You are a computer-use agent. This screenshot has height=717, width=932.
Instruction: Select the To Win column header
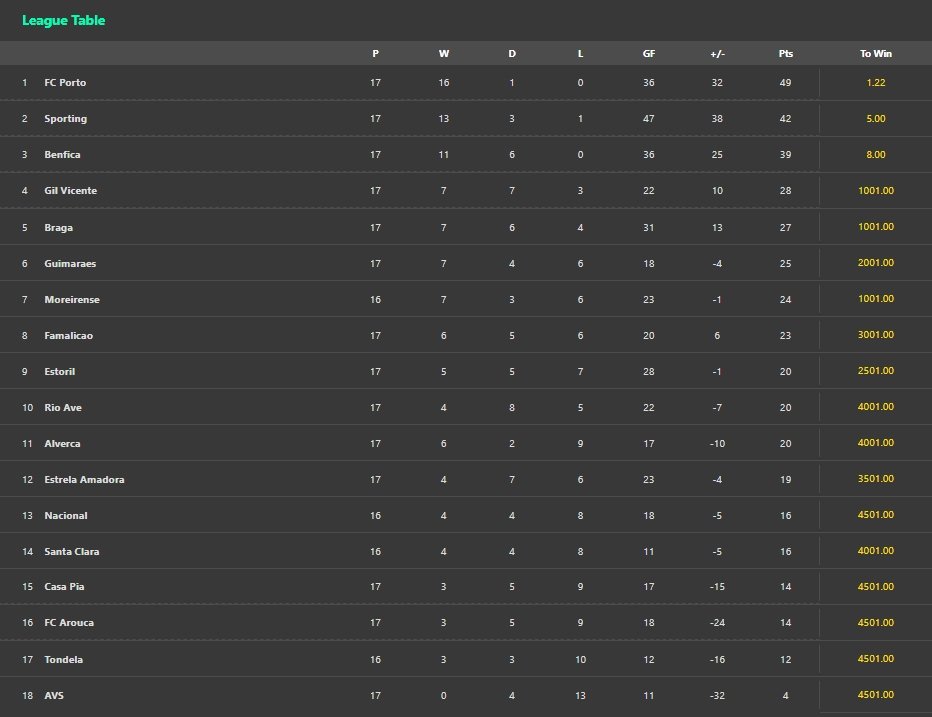[876, 54]
